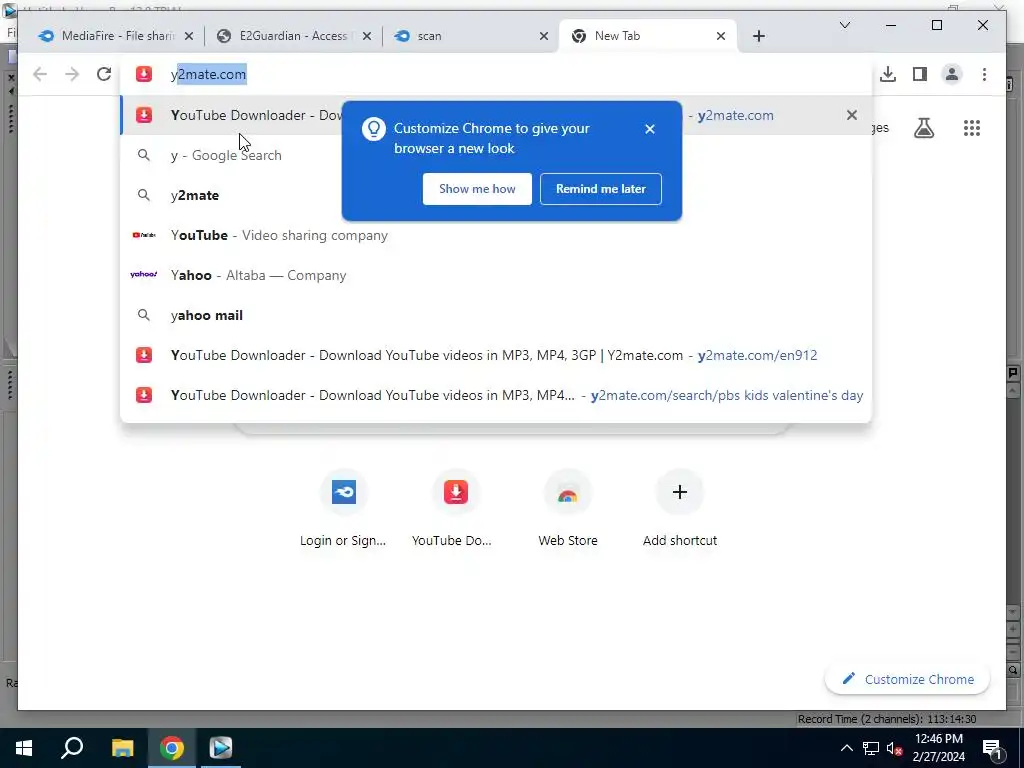Viewport: 1024px width, 768px height.
Task: Open the Google apps grid
Action: pos(972,128)
